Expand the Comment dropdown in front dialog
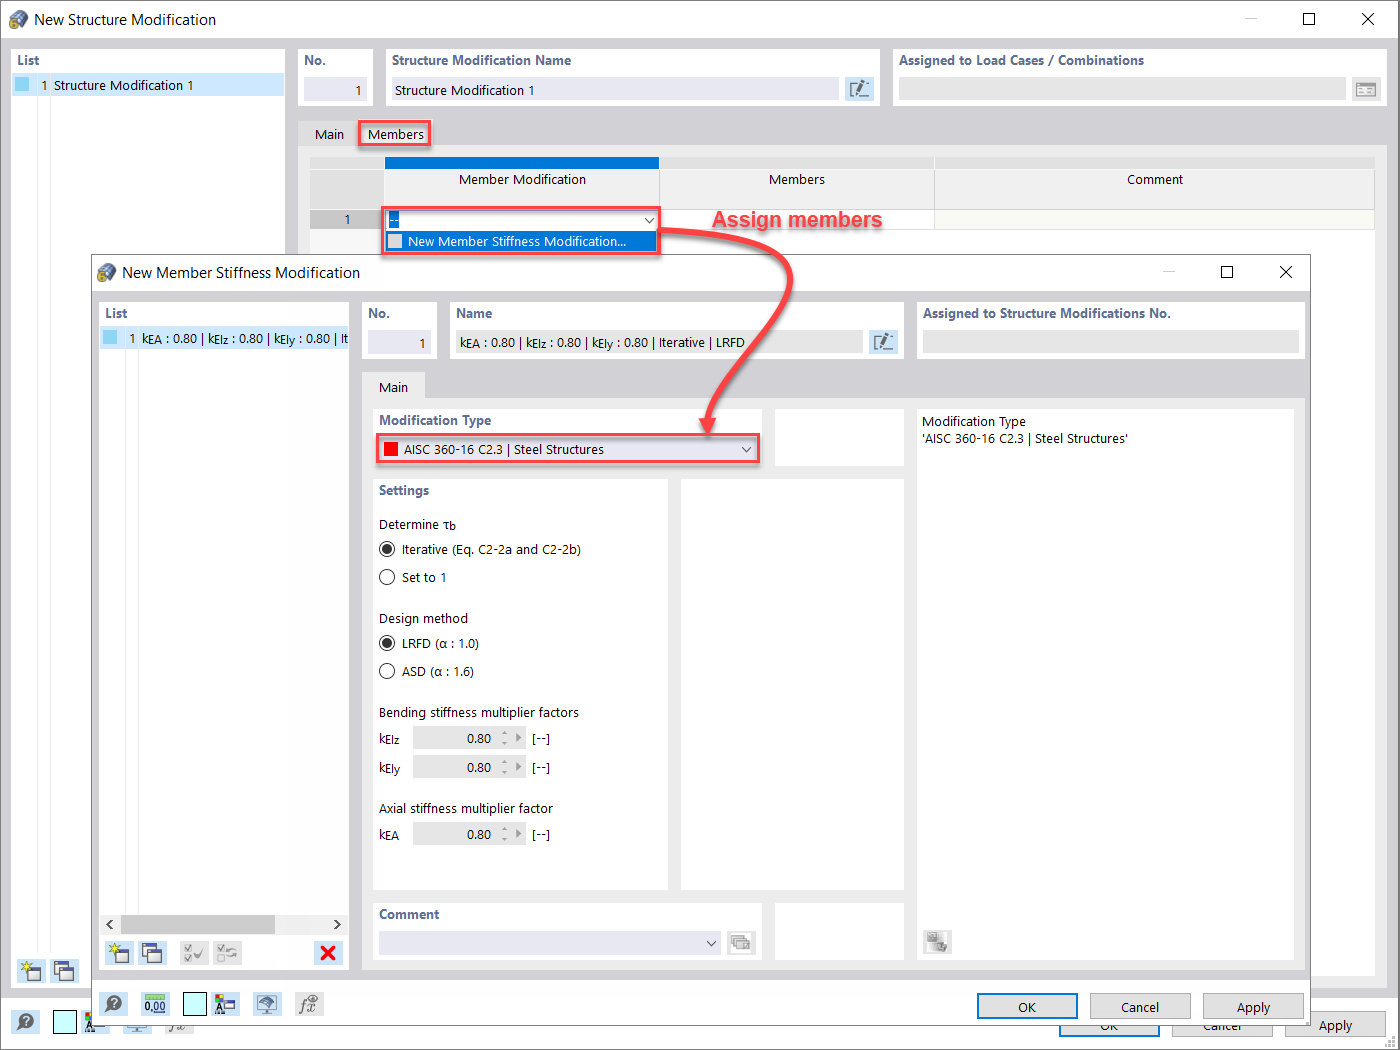 point(711,942)
